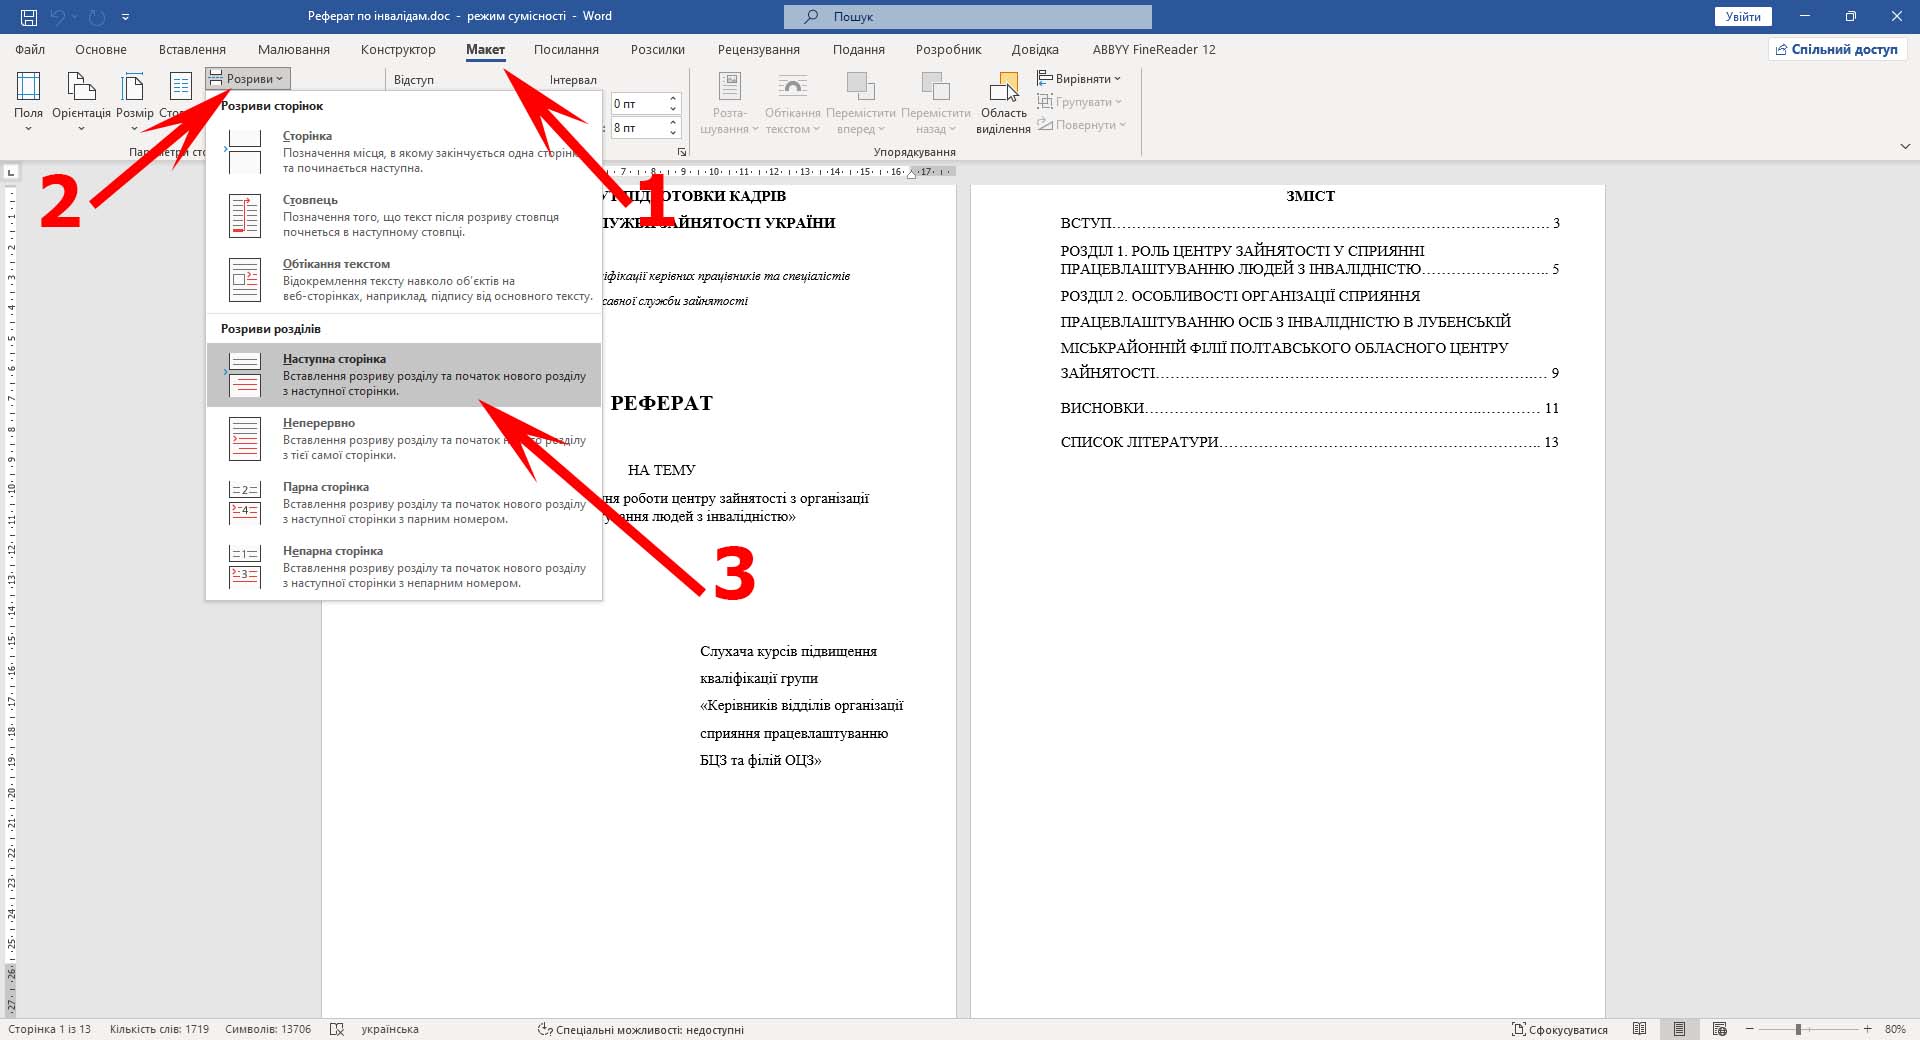Screen dimensions: 1920x1040
Task: Click the spelling check status icon
Action: point(337,1029)
